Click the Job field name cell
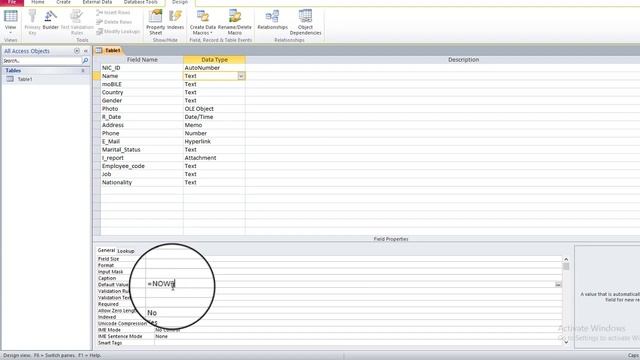The width and height of the screenshot is (640, 360). 142,174
